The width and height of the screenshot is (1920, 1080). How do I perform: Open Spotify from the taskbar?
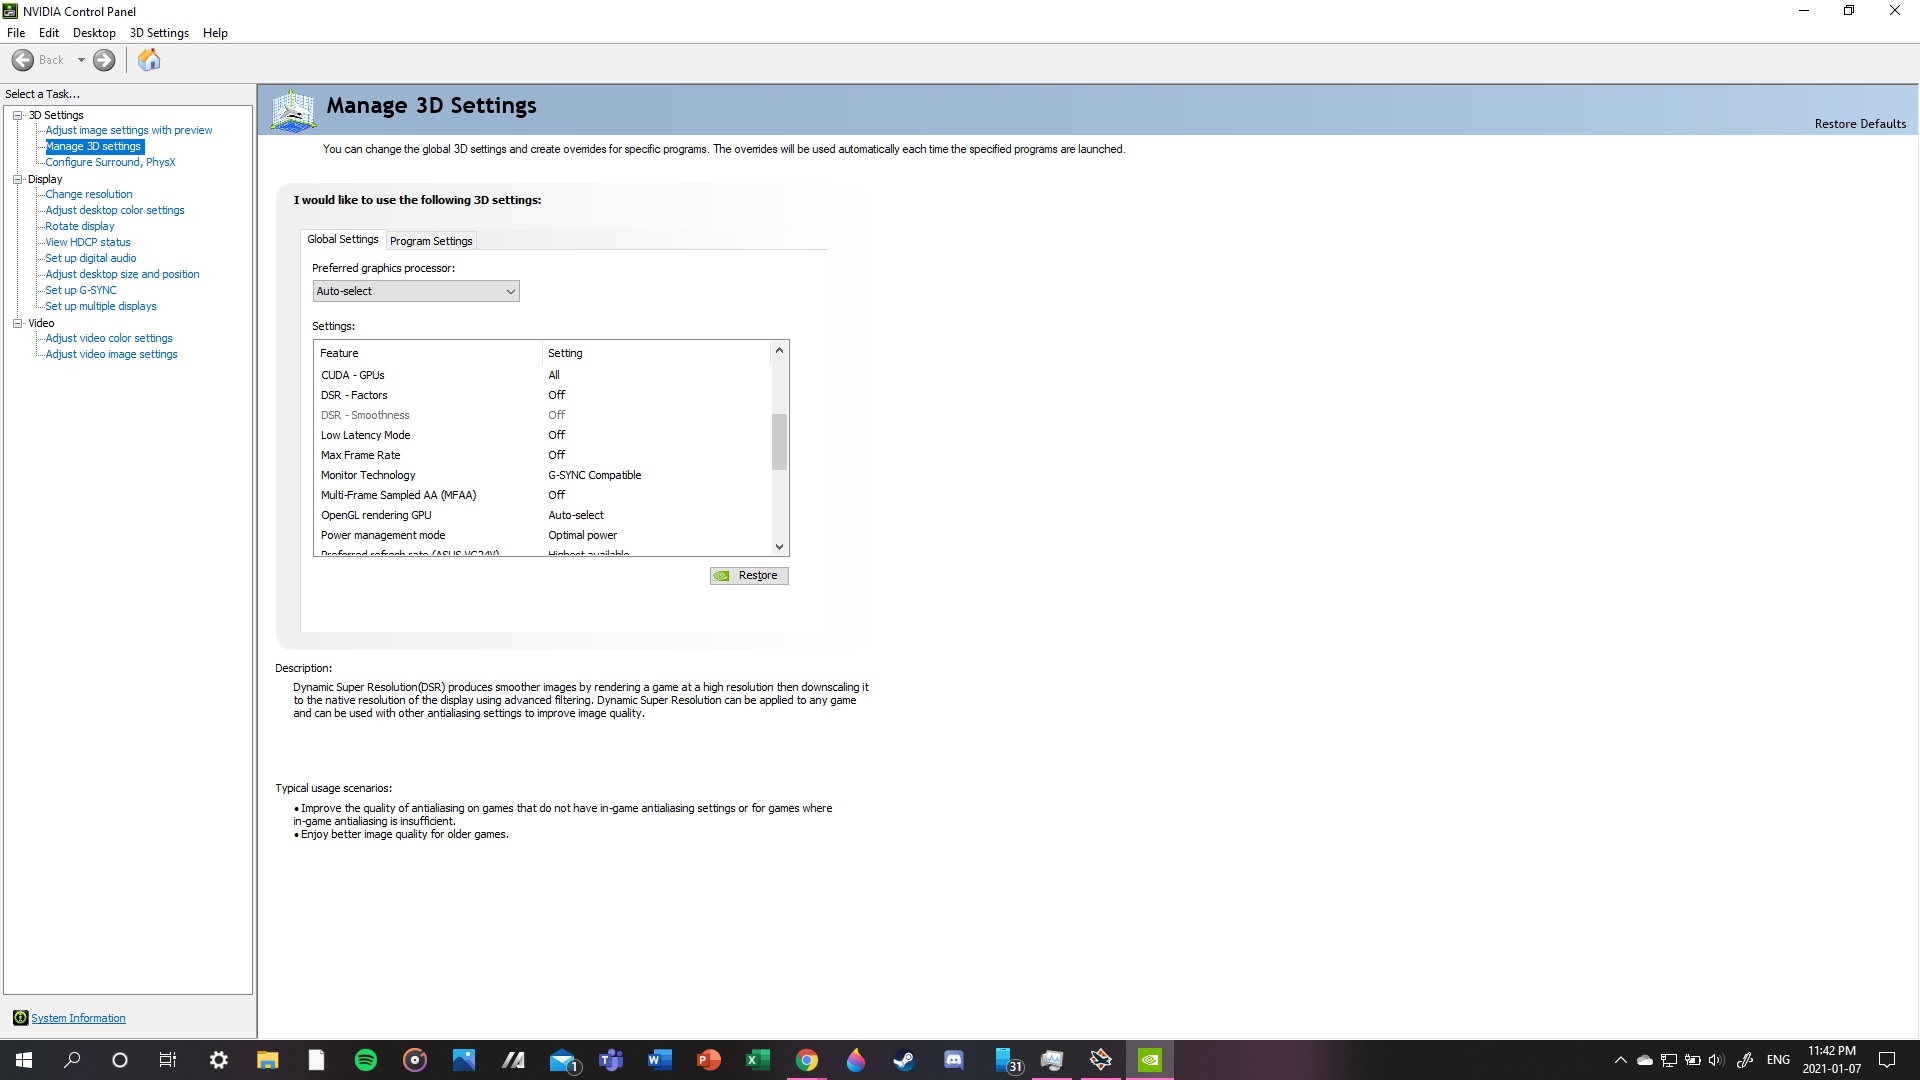coord(366,1060)
